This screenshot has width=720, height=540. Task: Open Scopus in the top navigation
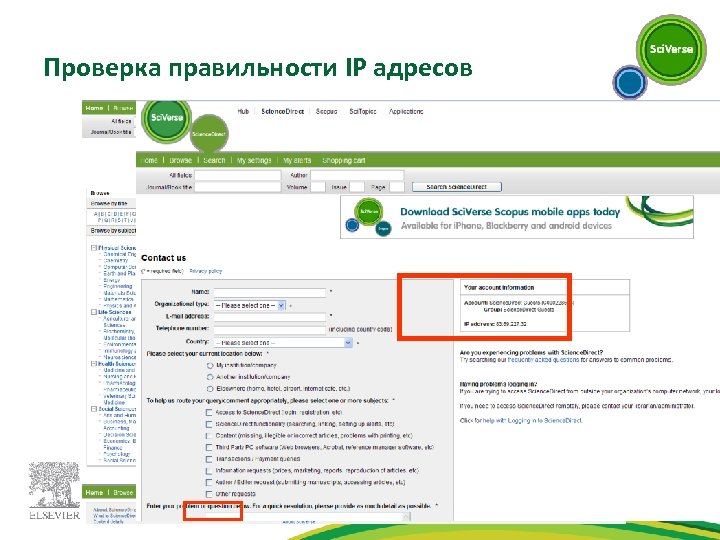coord(326,112)
